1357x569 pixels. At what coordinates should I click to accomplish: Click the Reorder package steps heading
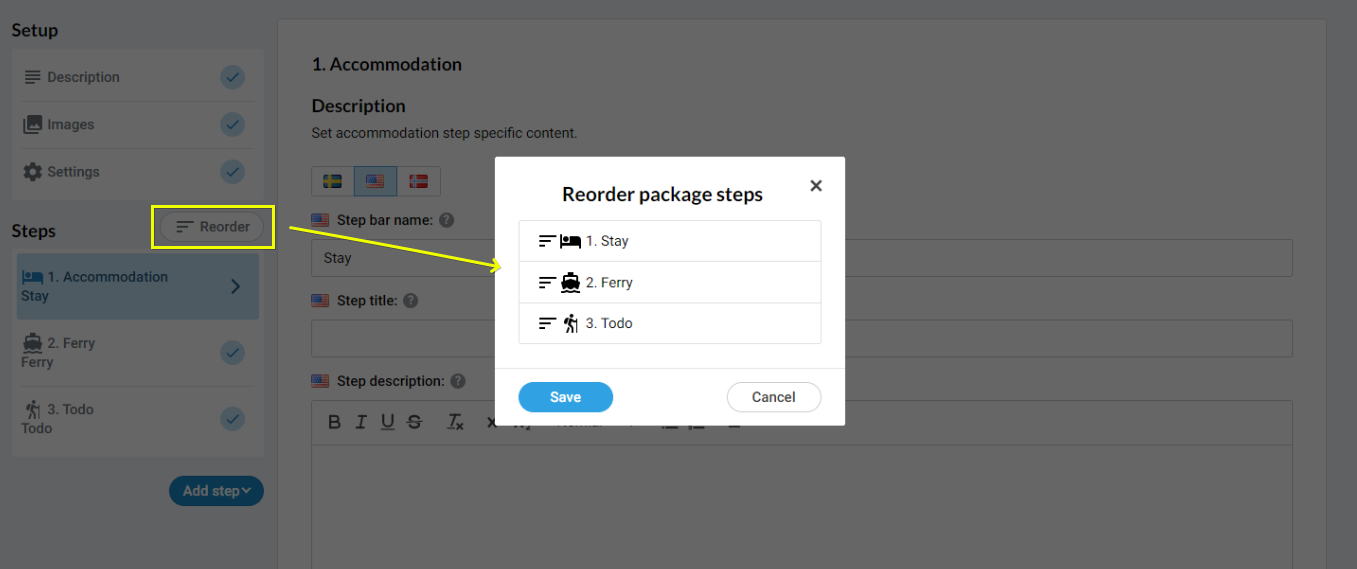coord(662,194)
